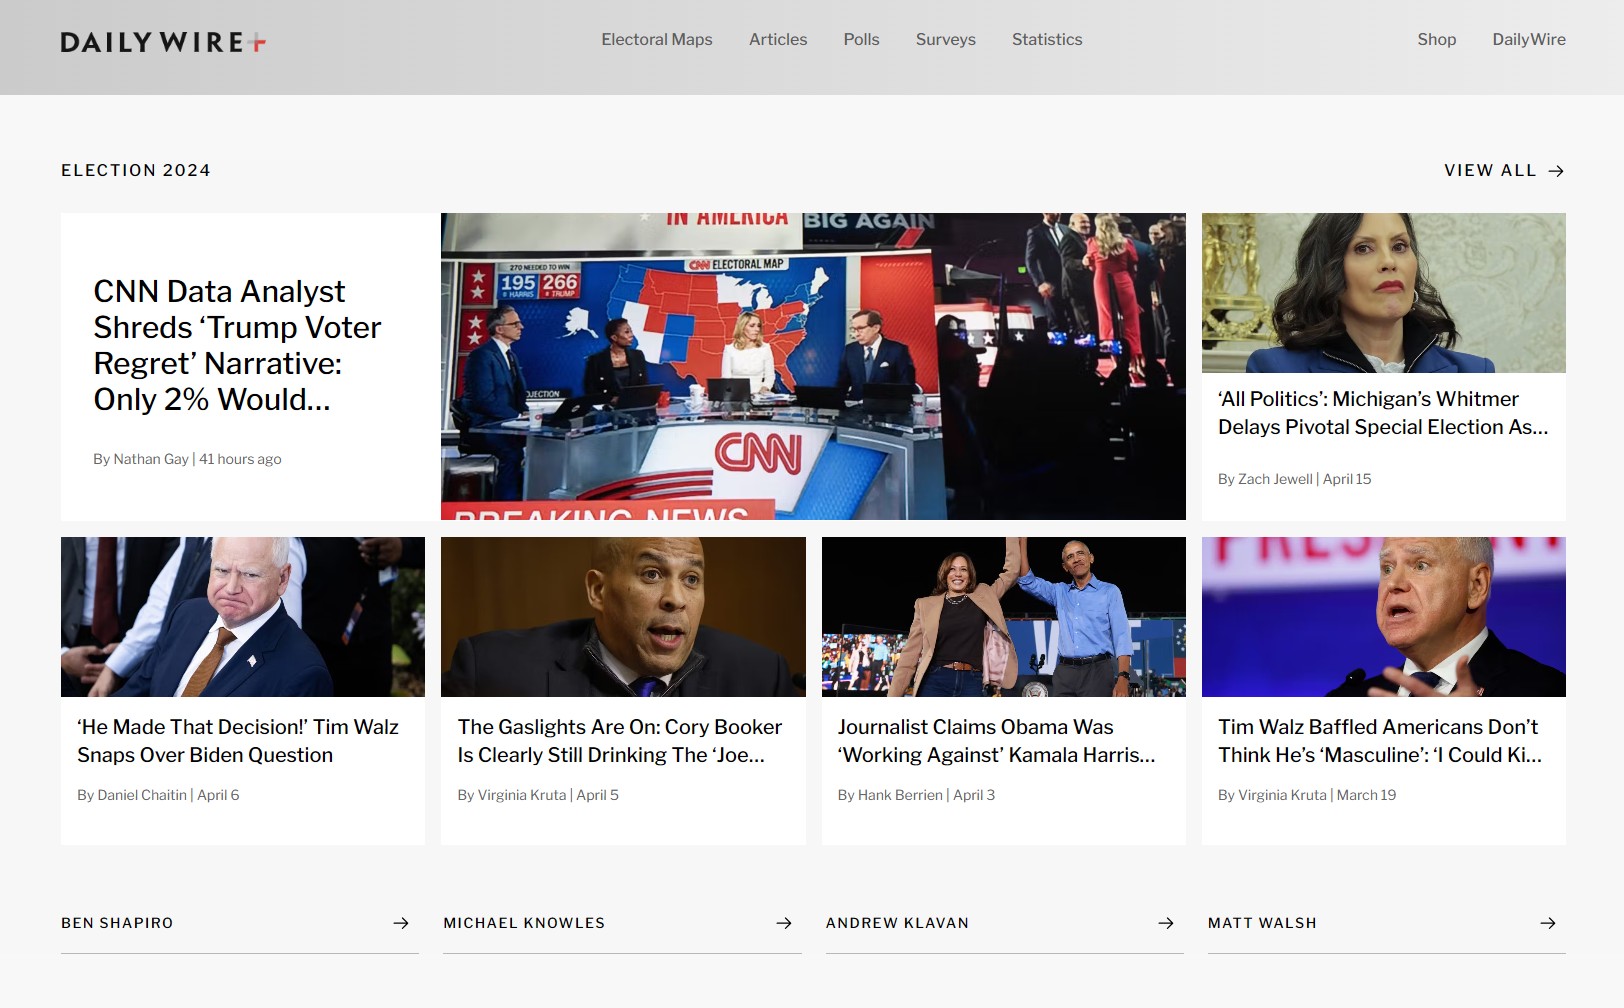Open the Surveys page
1624x1008 pixels.
pyautogui.click(x=945, y=40)
